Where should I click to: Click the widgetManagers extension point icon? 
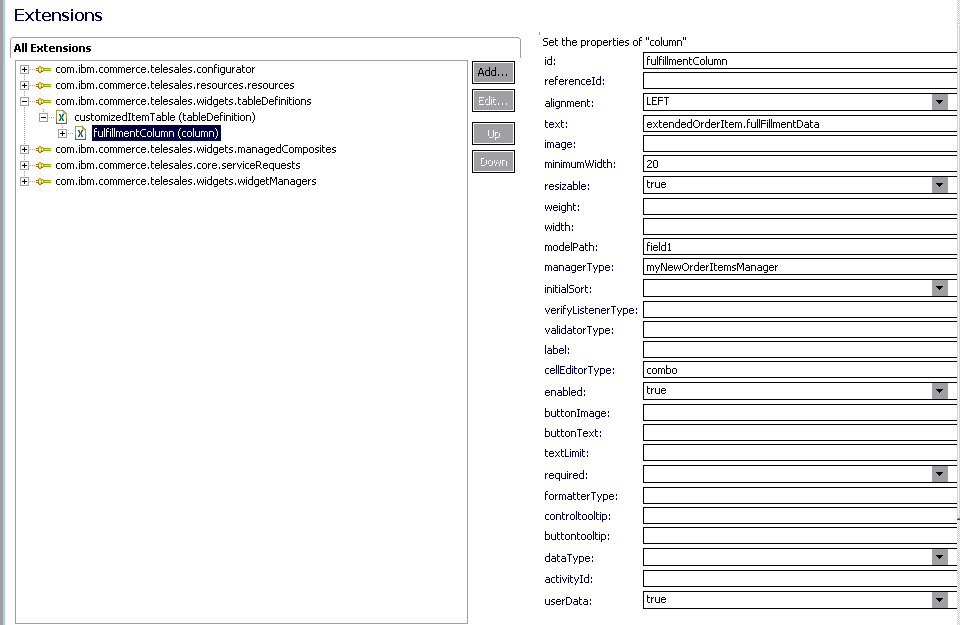(x=43, y=181)
